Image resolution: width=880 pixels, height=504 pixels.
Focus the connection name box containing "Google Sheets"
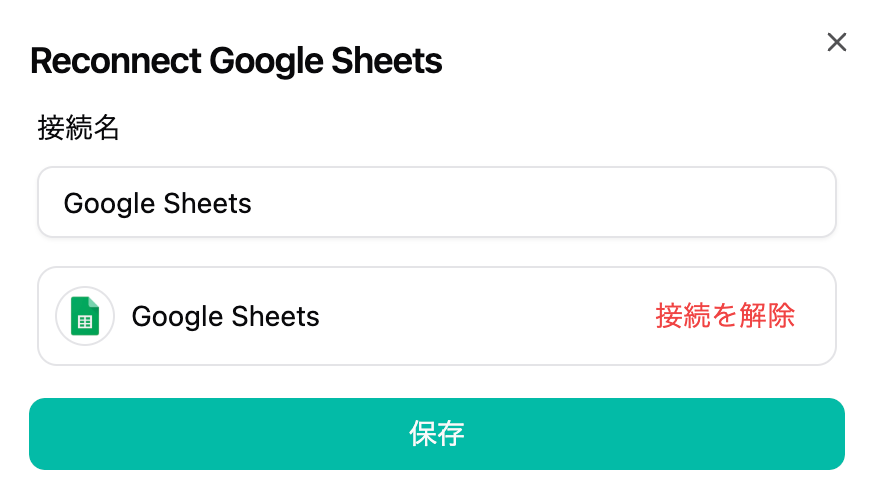pyautogui.click(x=436, y=203)
